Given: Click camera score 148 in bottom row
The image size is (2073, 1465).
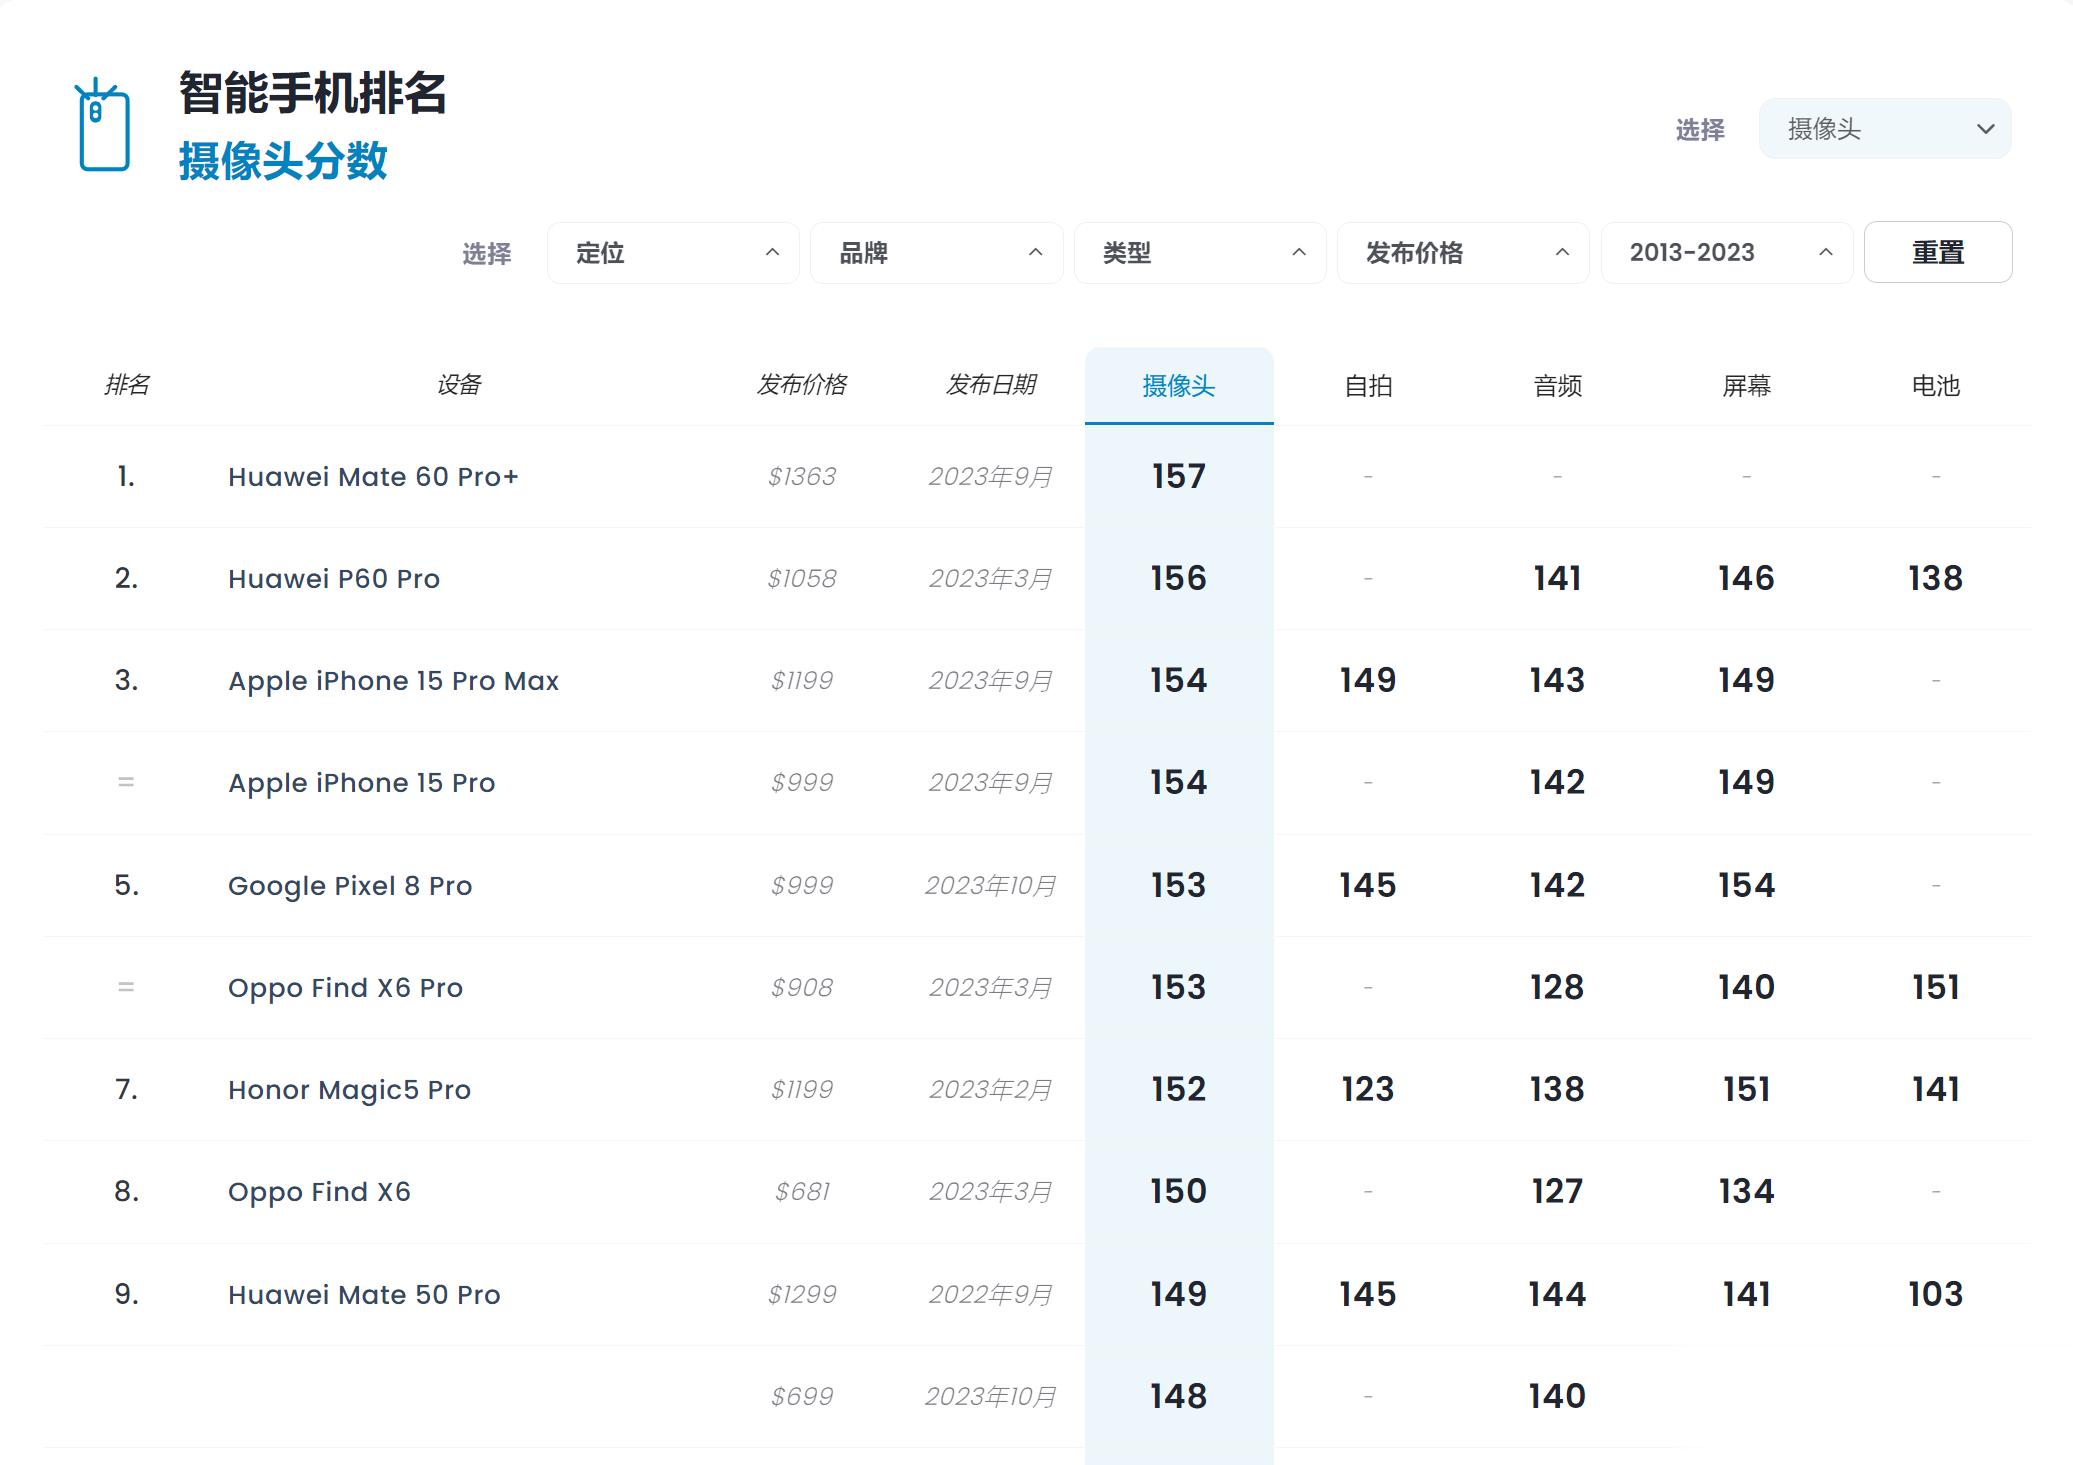Looking at the screenshot, I should [1179, 1396].
